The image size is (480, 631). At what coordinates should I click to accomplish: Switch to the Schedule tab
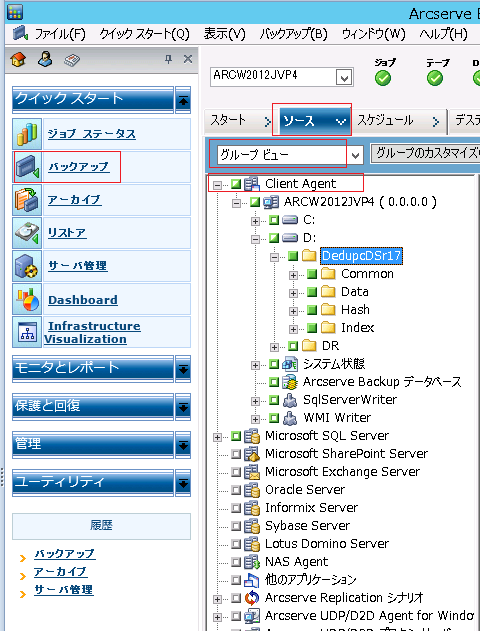click(400, 120)
